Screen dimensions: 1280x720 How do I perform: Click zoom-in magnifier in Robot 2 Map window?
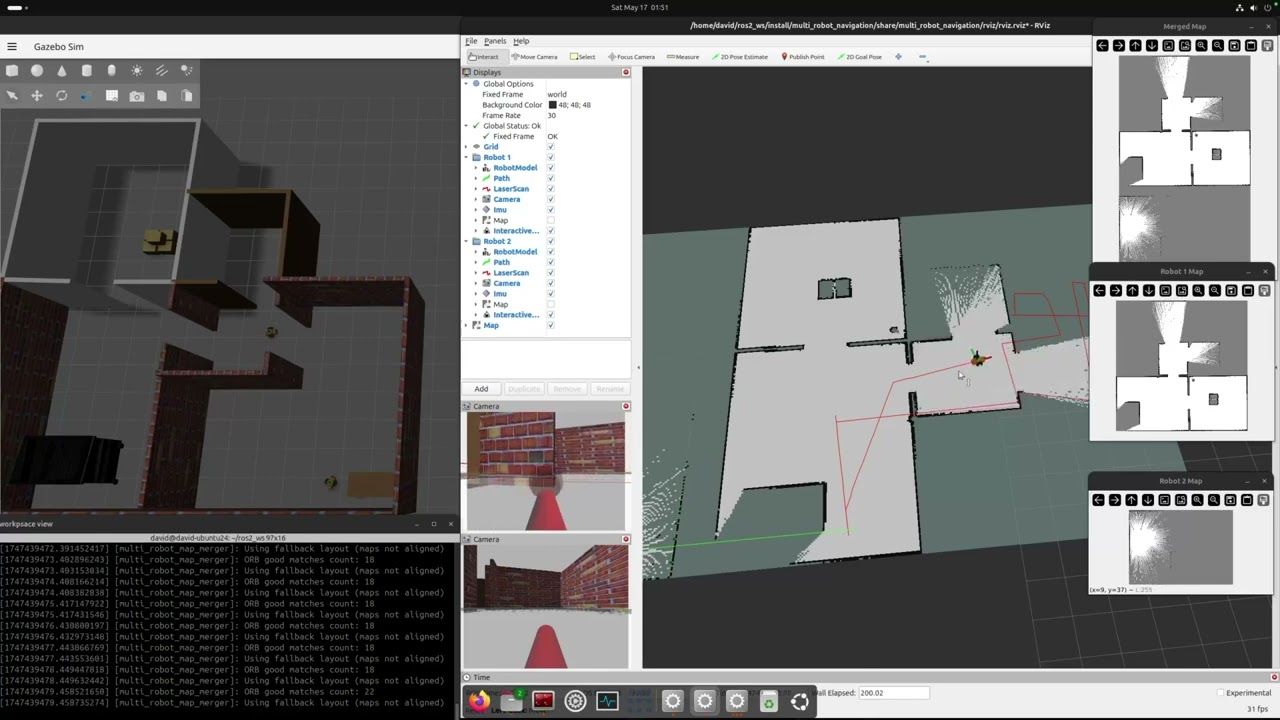[x=1197, y=500]
